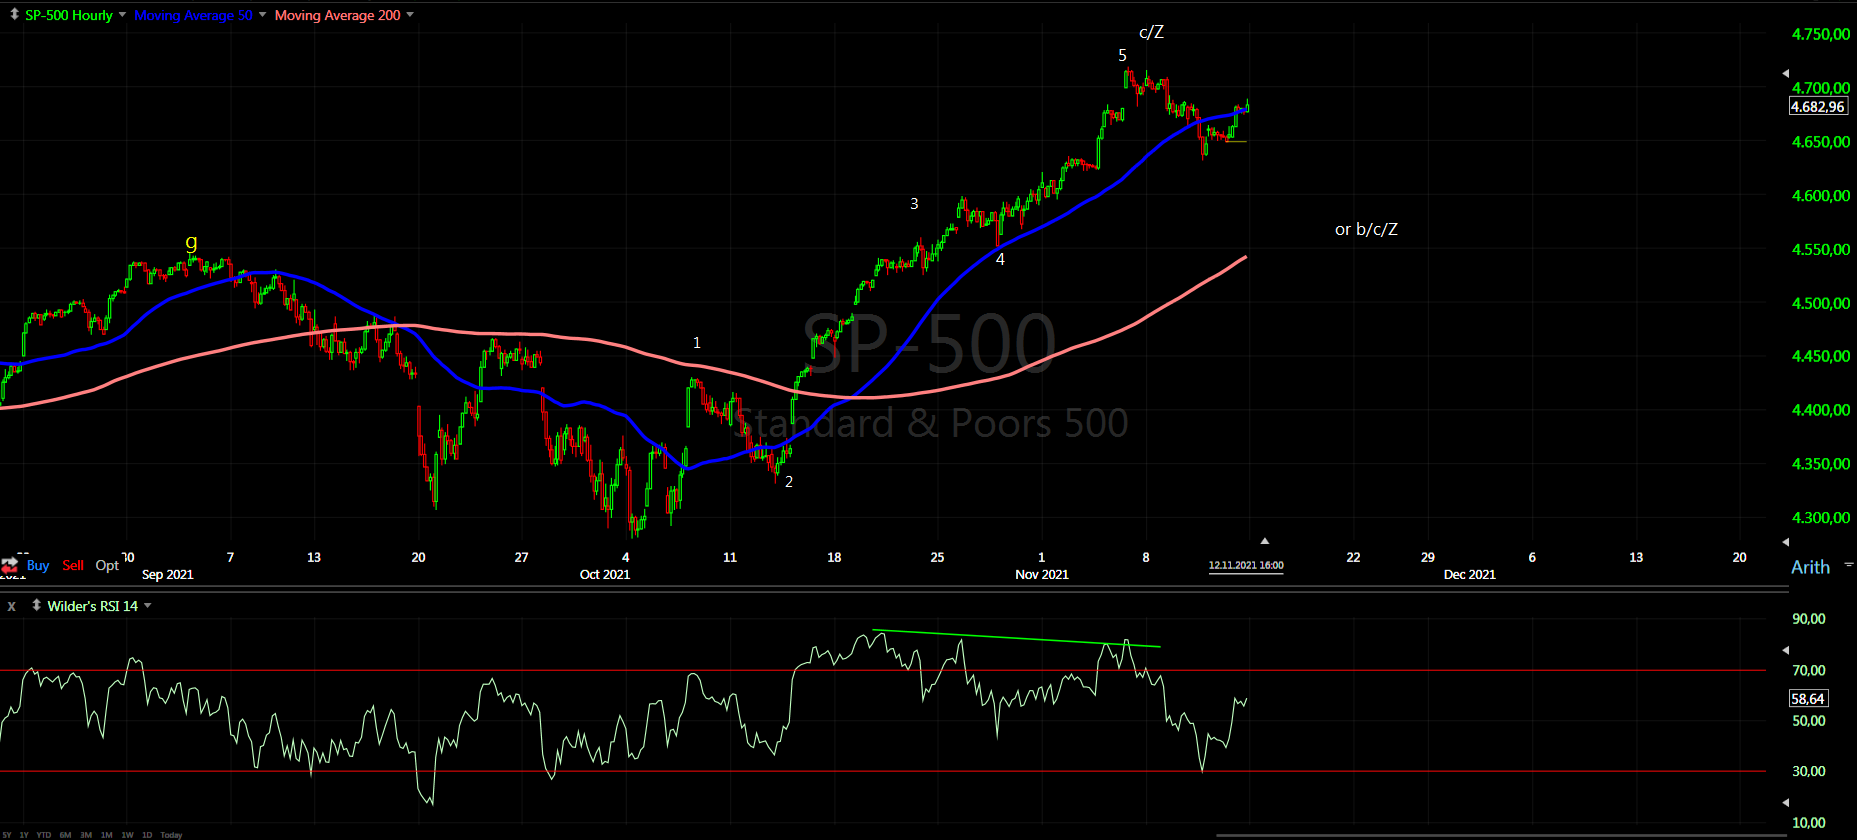1857x840 pixels.
Task: Select the Today time range
Action: point(171,835)
